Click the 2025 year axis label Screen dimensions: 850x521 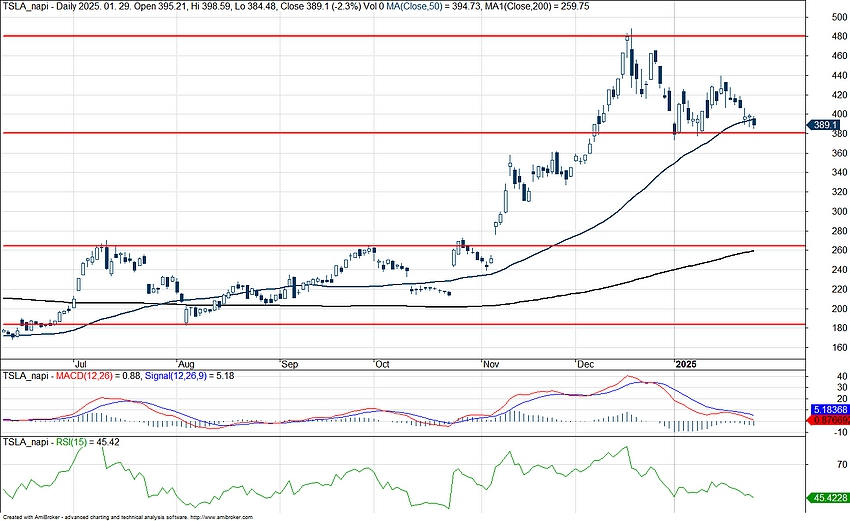click(686, 364)
